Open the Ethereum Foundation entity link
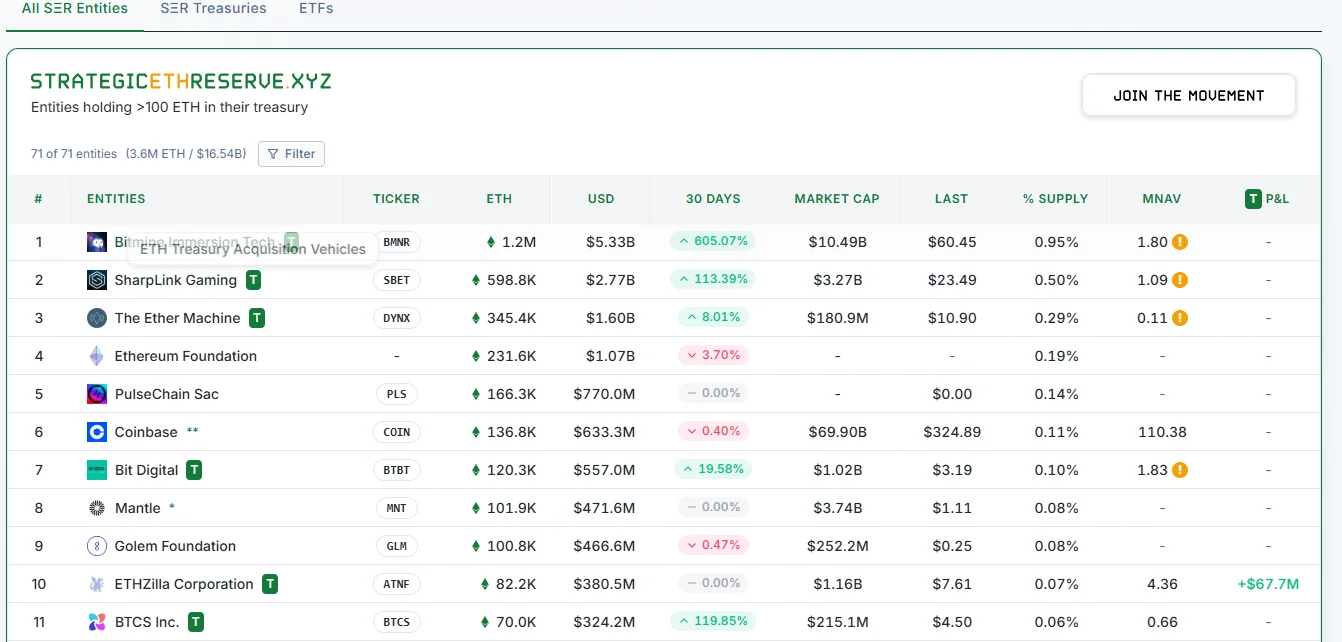The image size is (1342, 642). click(186, 356)
